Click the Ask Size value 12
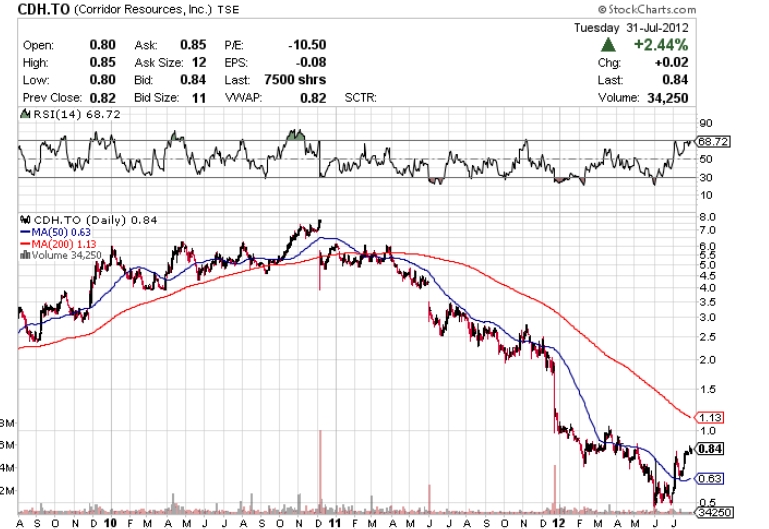This screenshot has height=529, width=769. [x=199, y=63]
